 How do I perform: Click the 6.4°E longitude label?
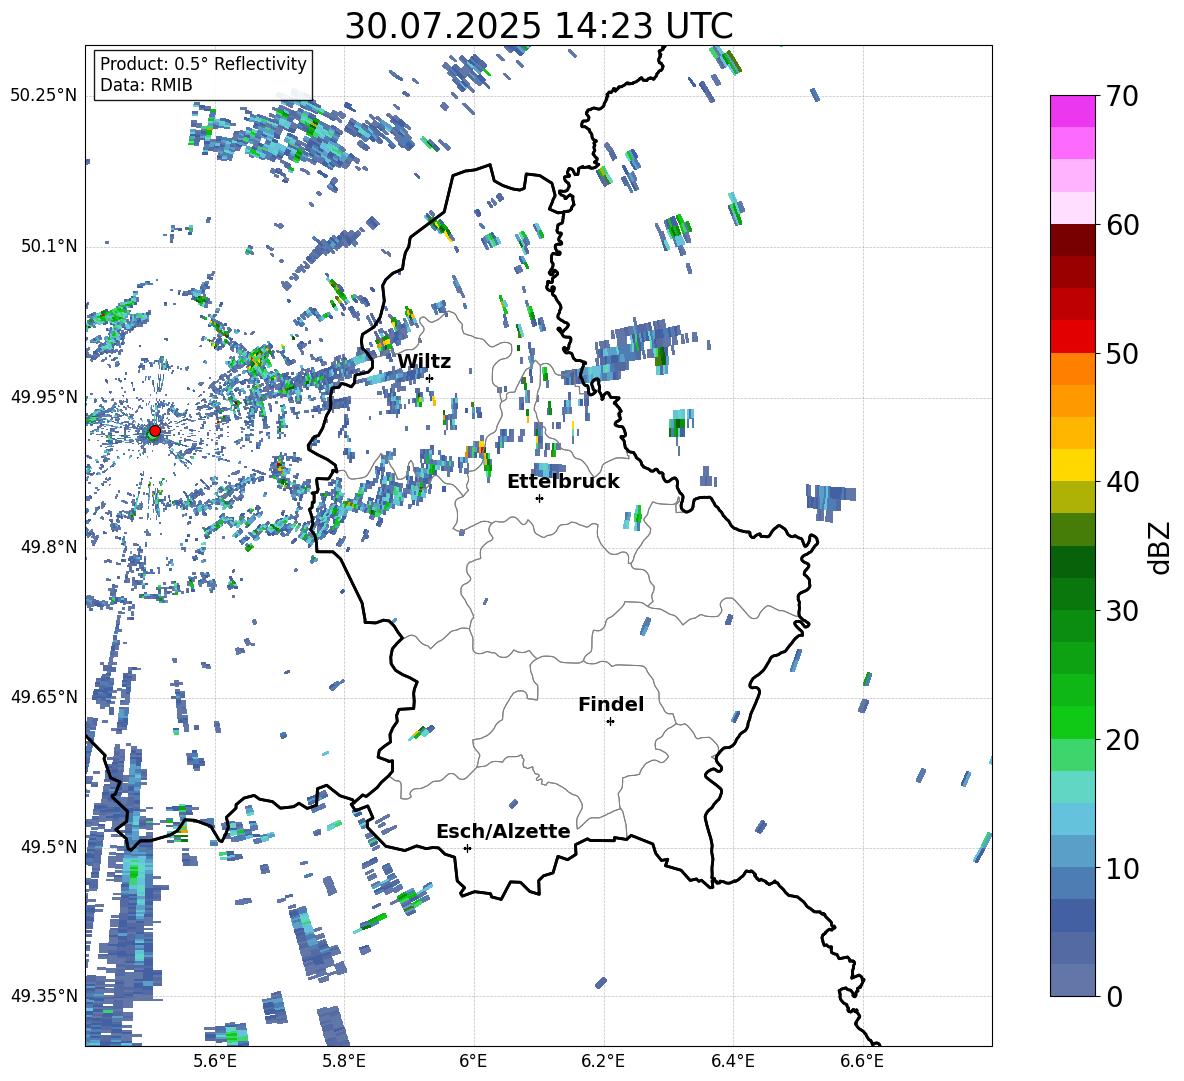pos(732,1061)
